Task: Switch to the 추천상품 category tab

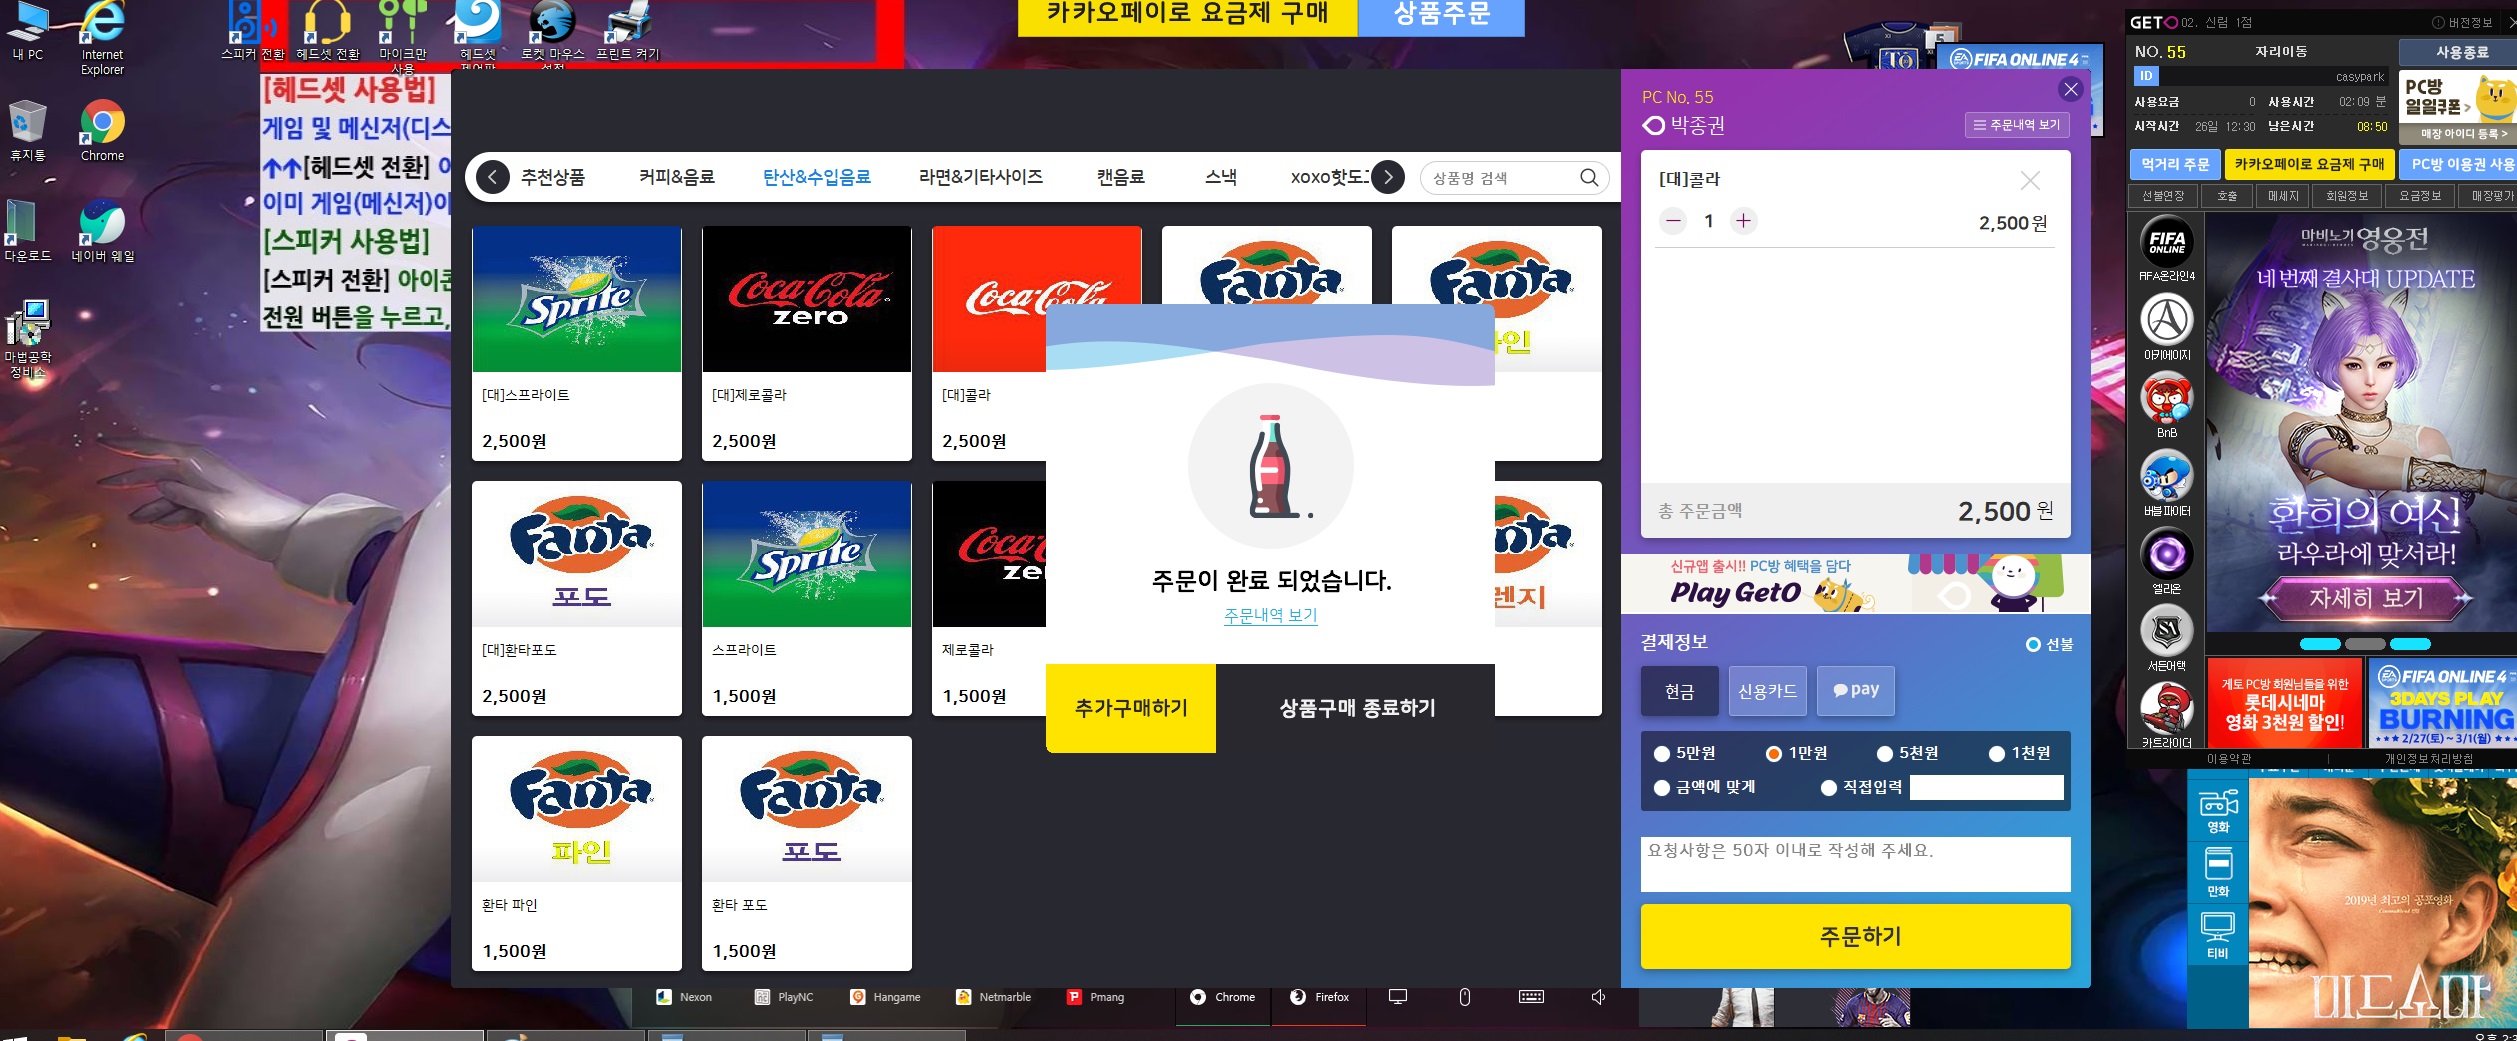Action: tap(553, 178)
